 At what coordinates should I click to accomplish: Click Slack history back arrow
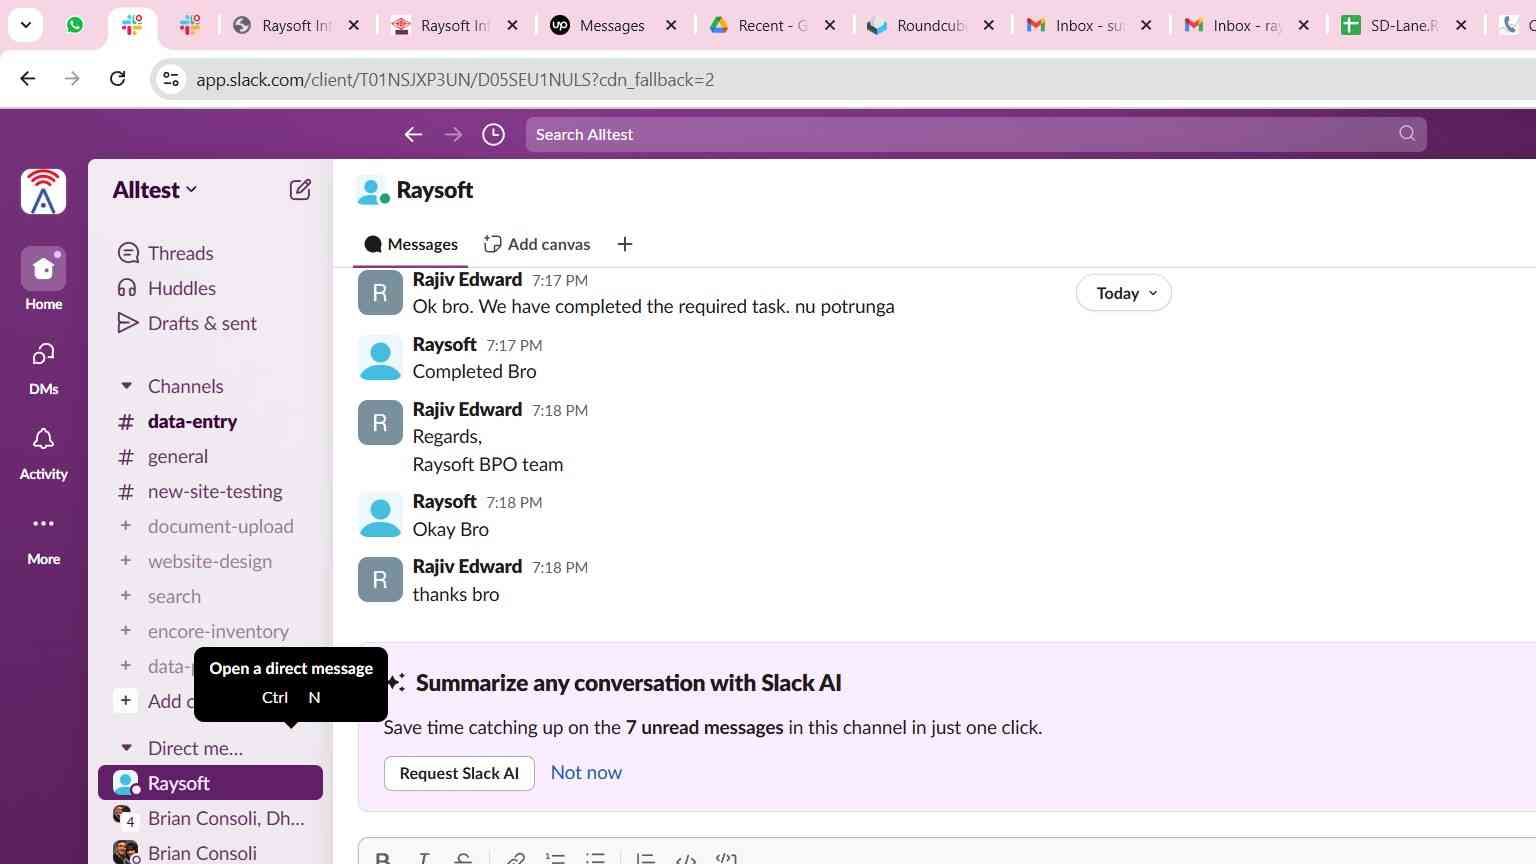coord(413,134)
